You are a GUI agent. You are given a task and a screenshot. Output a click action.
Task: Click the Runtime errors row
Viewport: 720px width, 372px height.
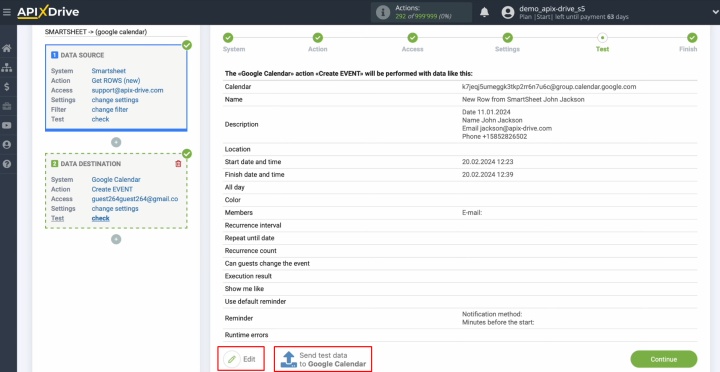tap(460, 335)
